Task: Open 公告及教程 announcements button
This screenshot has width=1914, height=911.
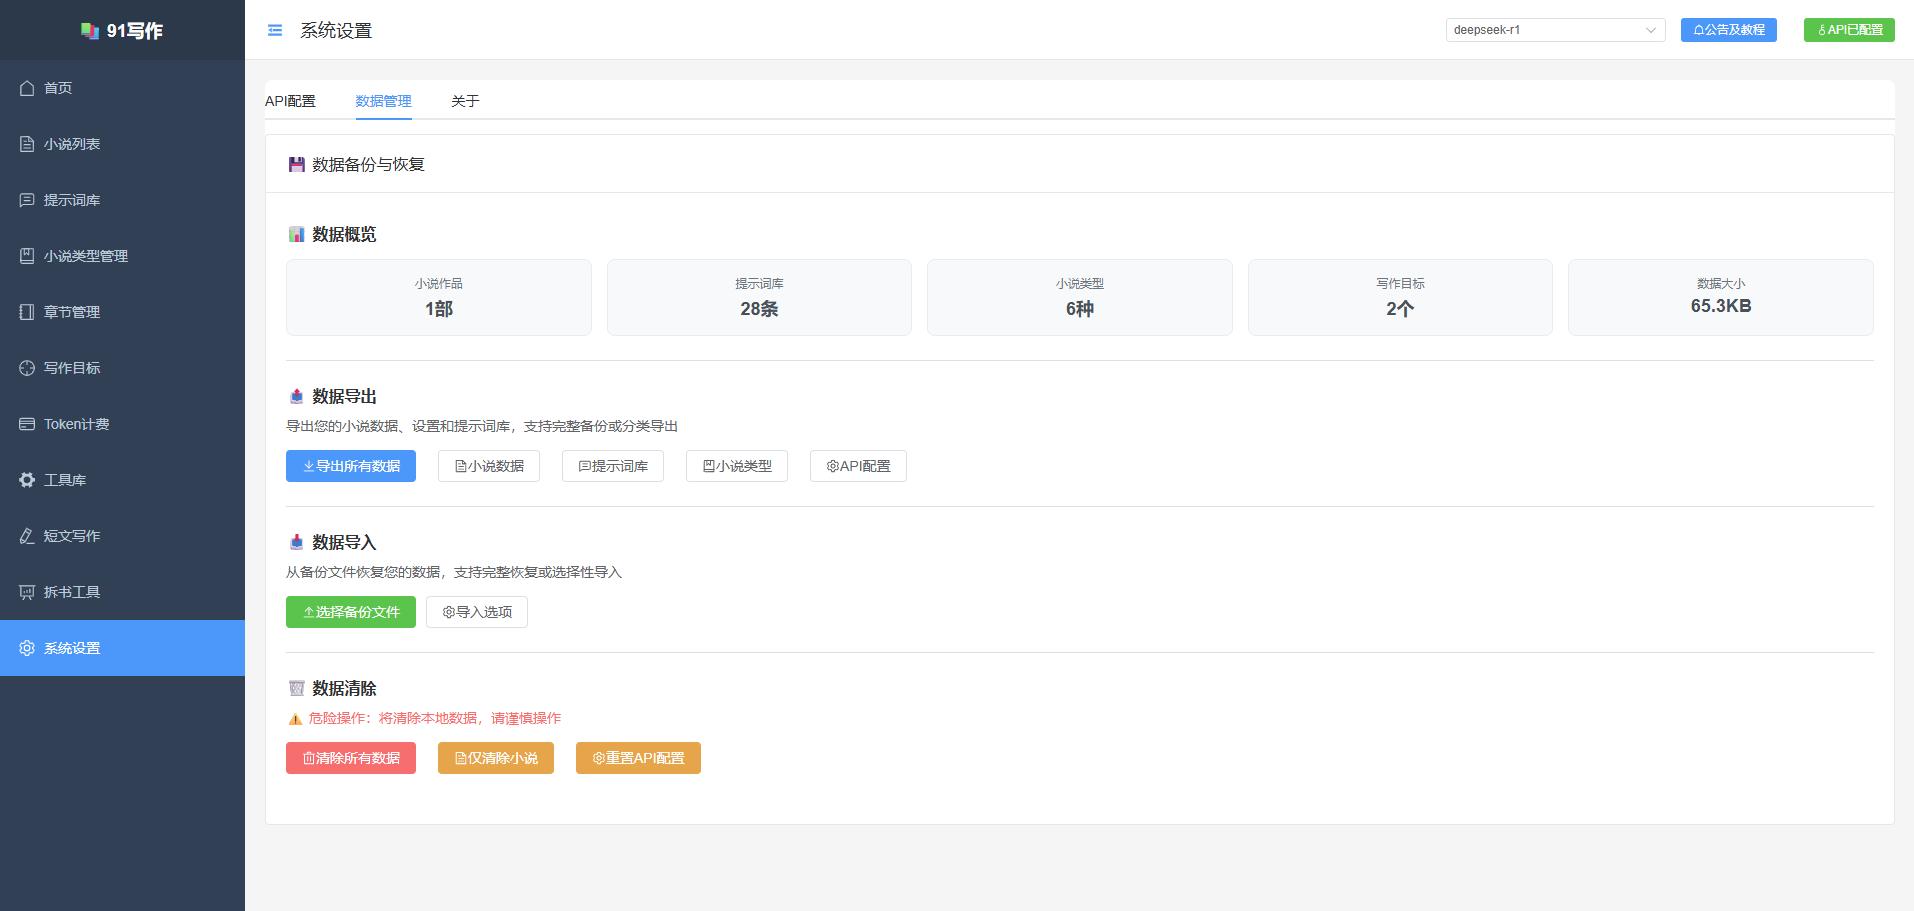Action: coord(1729,30)
